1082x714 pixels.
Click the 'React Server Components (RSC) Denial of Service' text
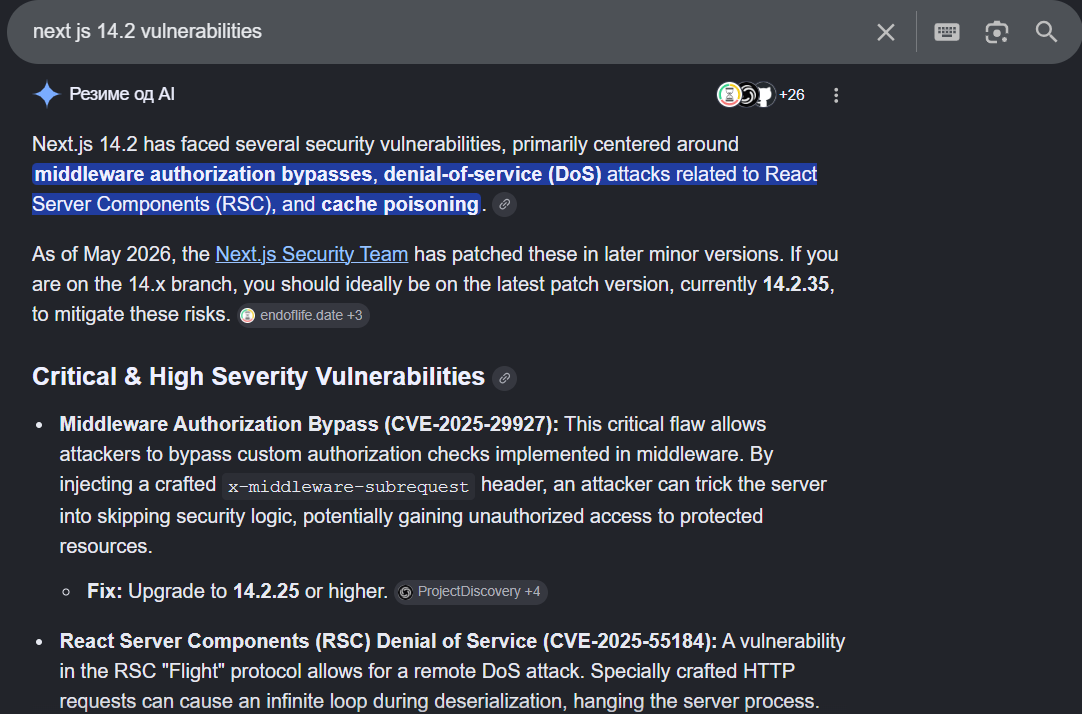coord(298,641)
